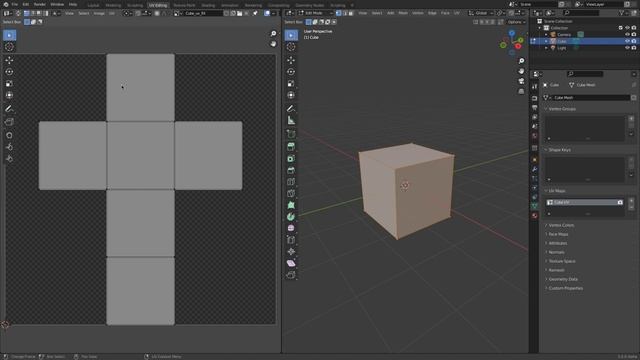The height and width of the screenshot is (360, 640).
Task: Hide the Camera object in outliner
Action: [x=627, y=35]
